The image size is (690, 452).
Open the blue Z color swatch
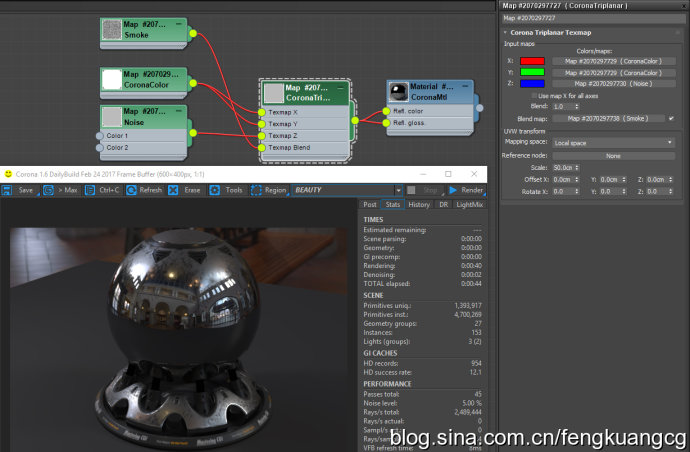(532, 84)
